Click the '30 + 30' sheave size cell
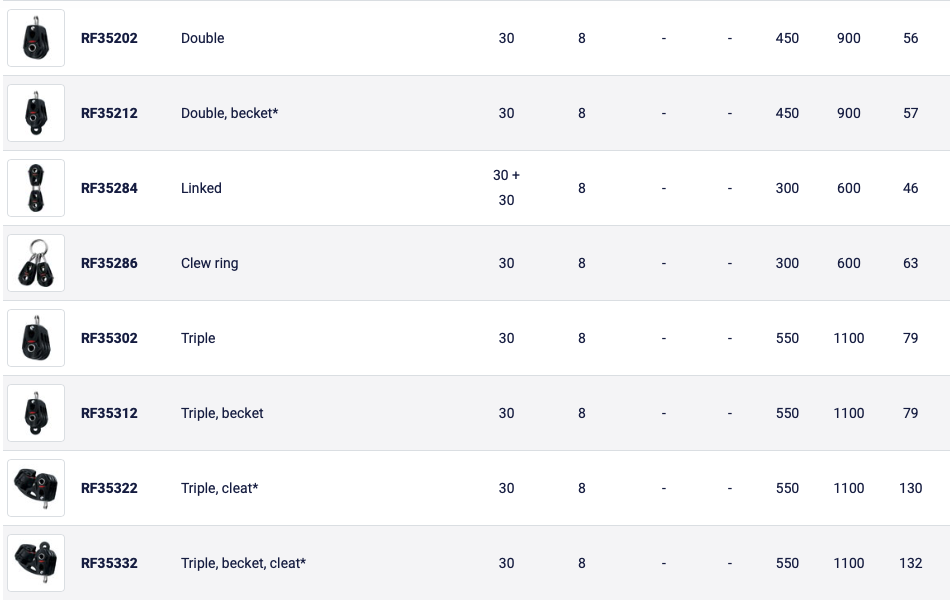The image size is (950, 606). point(507,188)
